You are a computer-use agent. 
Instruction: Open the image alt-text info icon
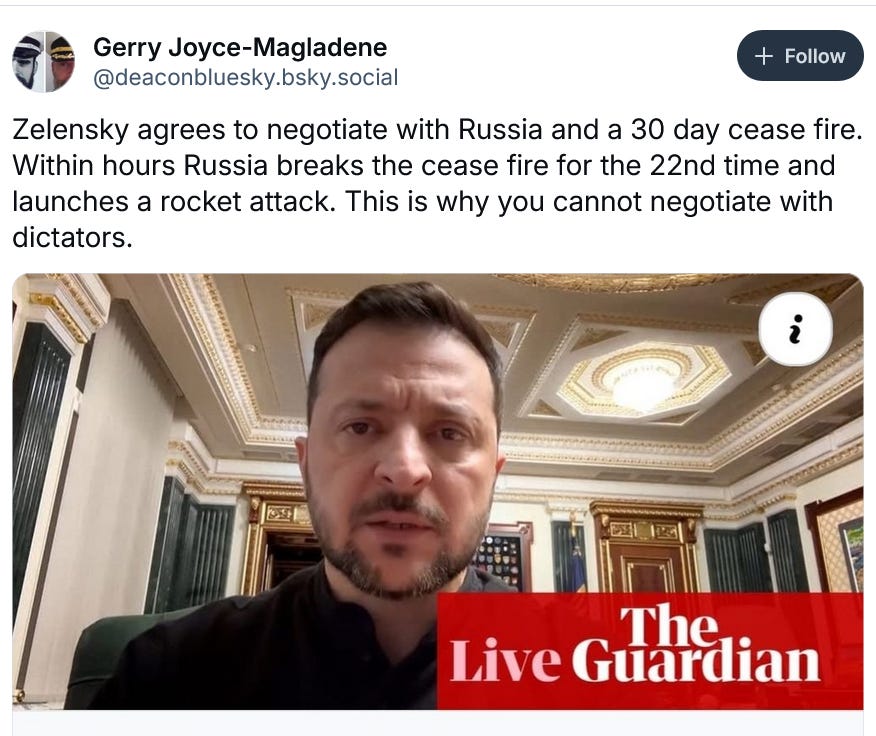pos(796,329)
